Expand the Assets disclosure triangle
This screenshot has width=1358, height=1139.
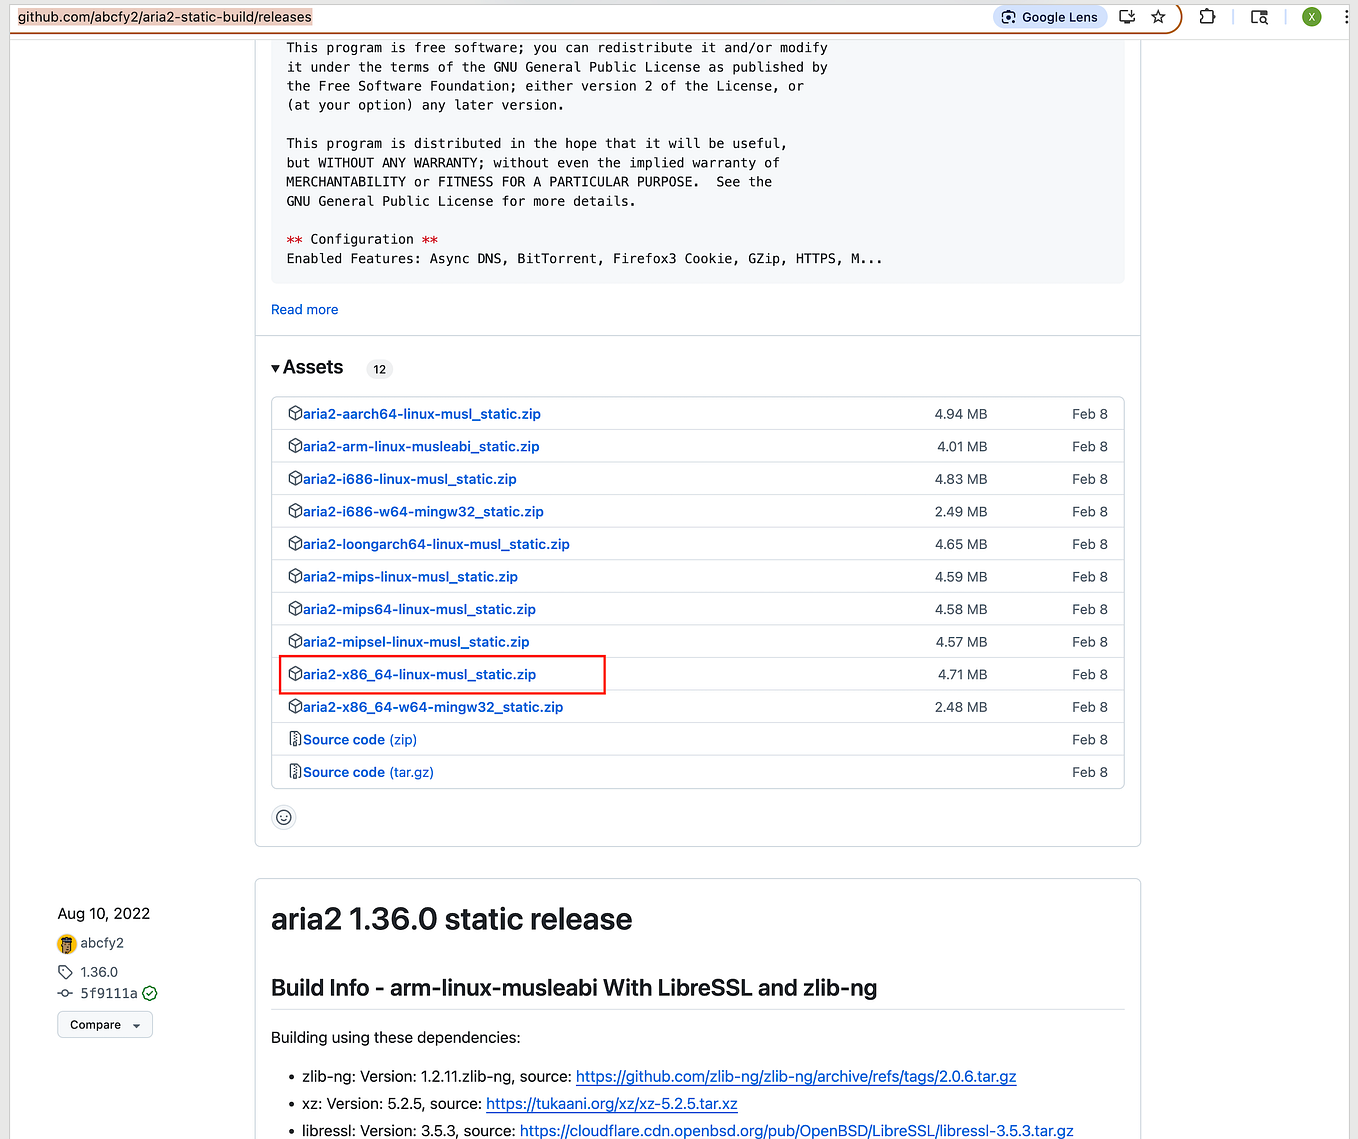click(x=275, y=367)
